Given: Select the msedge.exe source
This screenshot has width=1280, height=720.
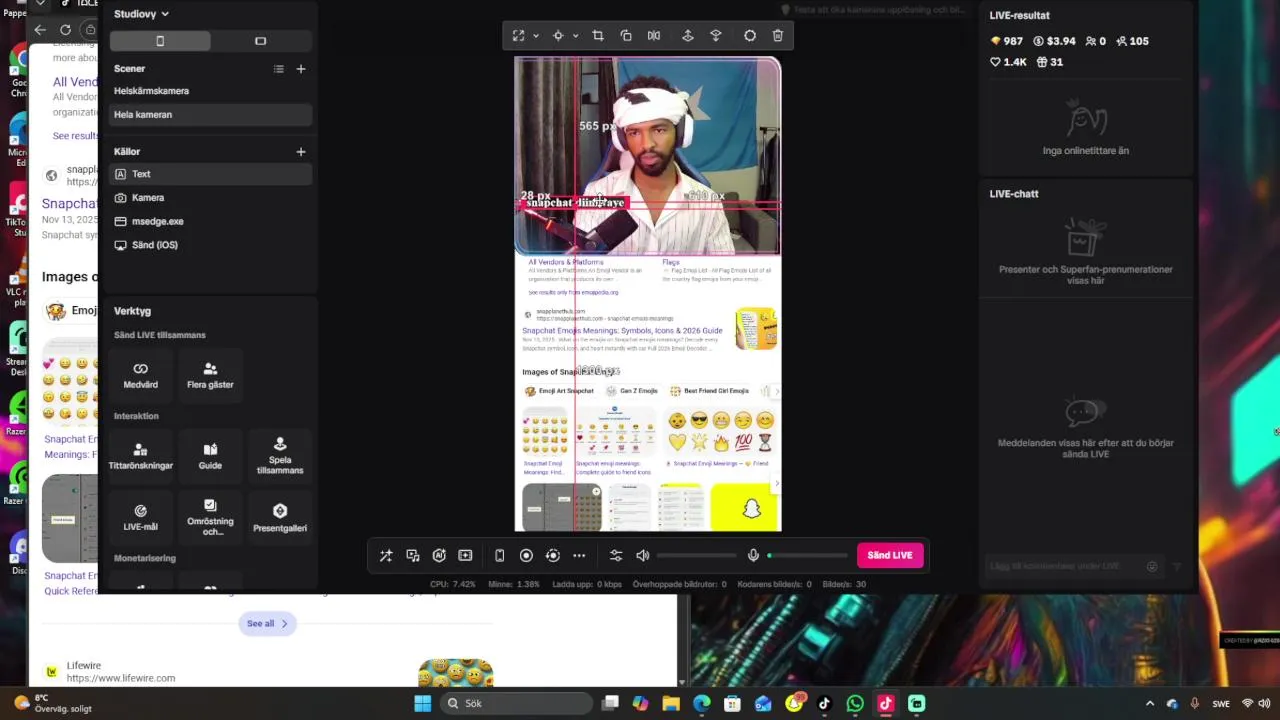Looking at the screenshot, I should pos(210,221).
